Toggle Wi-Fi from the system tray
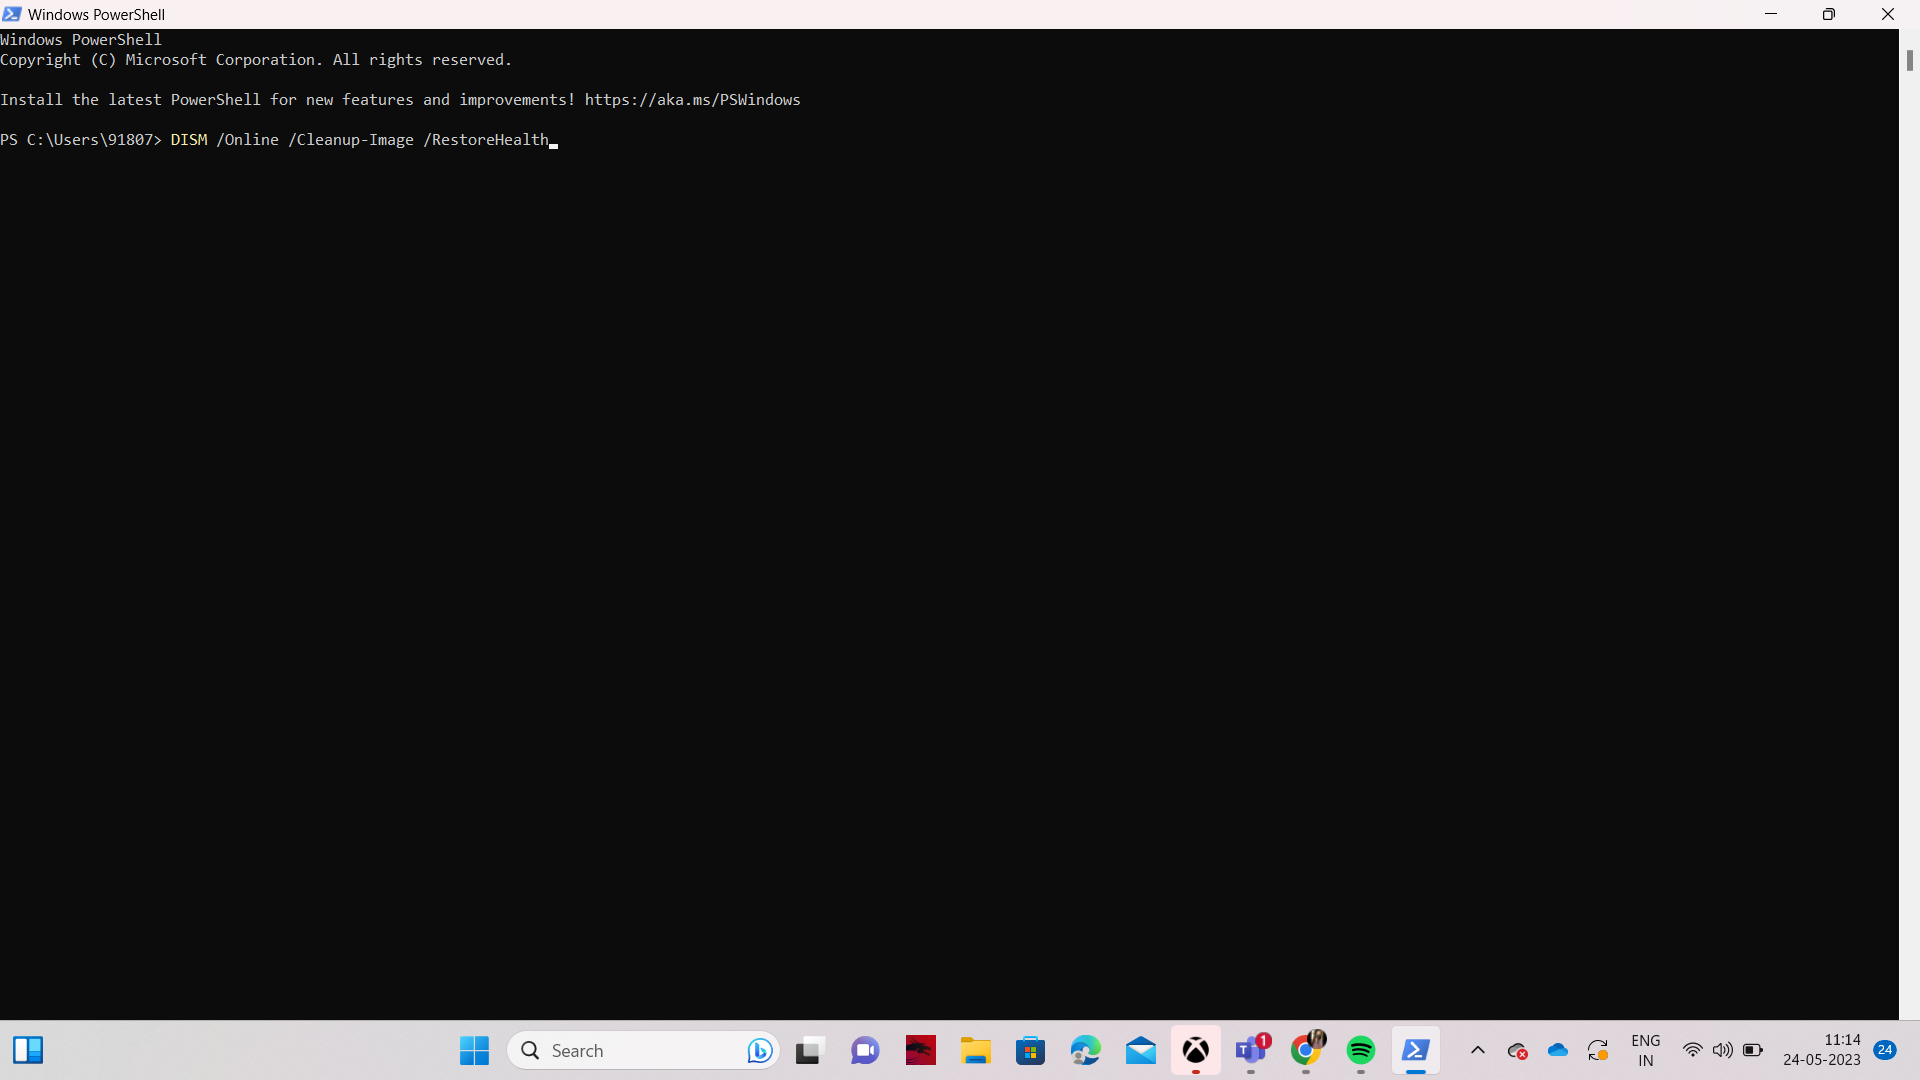The height and width of the screenshot is (1080, 1920). point(1692,1050)
